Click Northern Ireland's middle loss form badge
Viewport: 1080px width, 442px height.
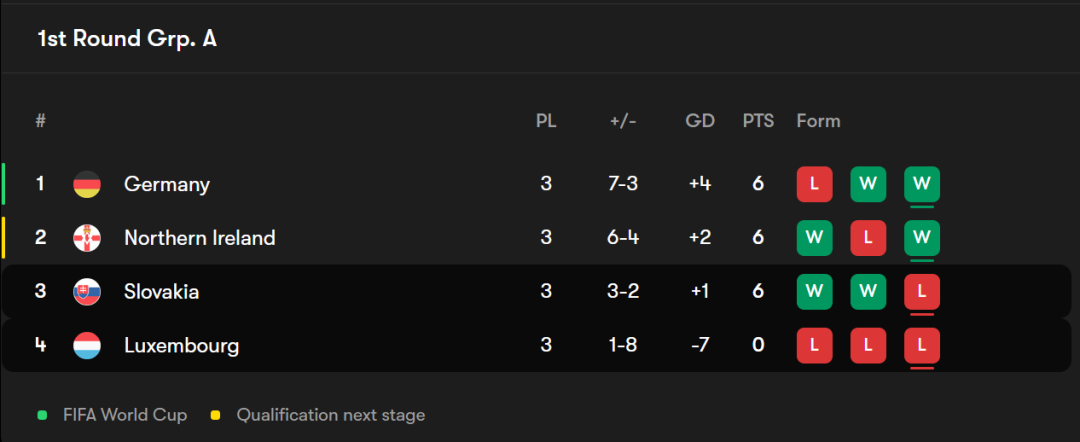click(868, 238)
